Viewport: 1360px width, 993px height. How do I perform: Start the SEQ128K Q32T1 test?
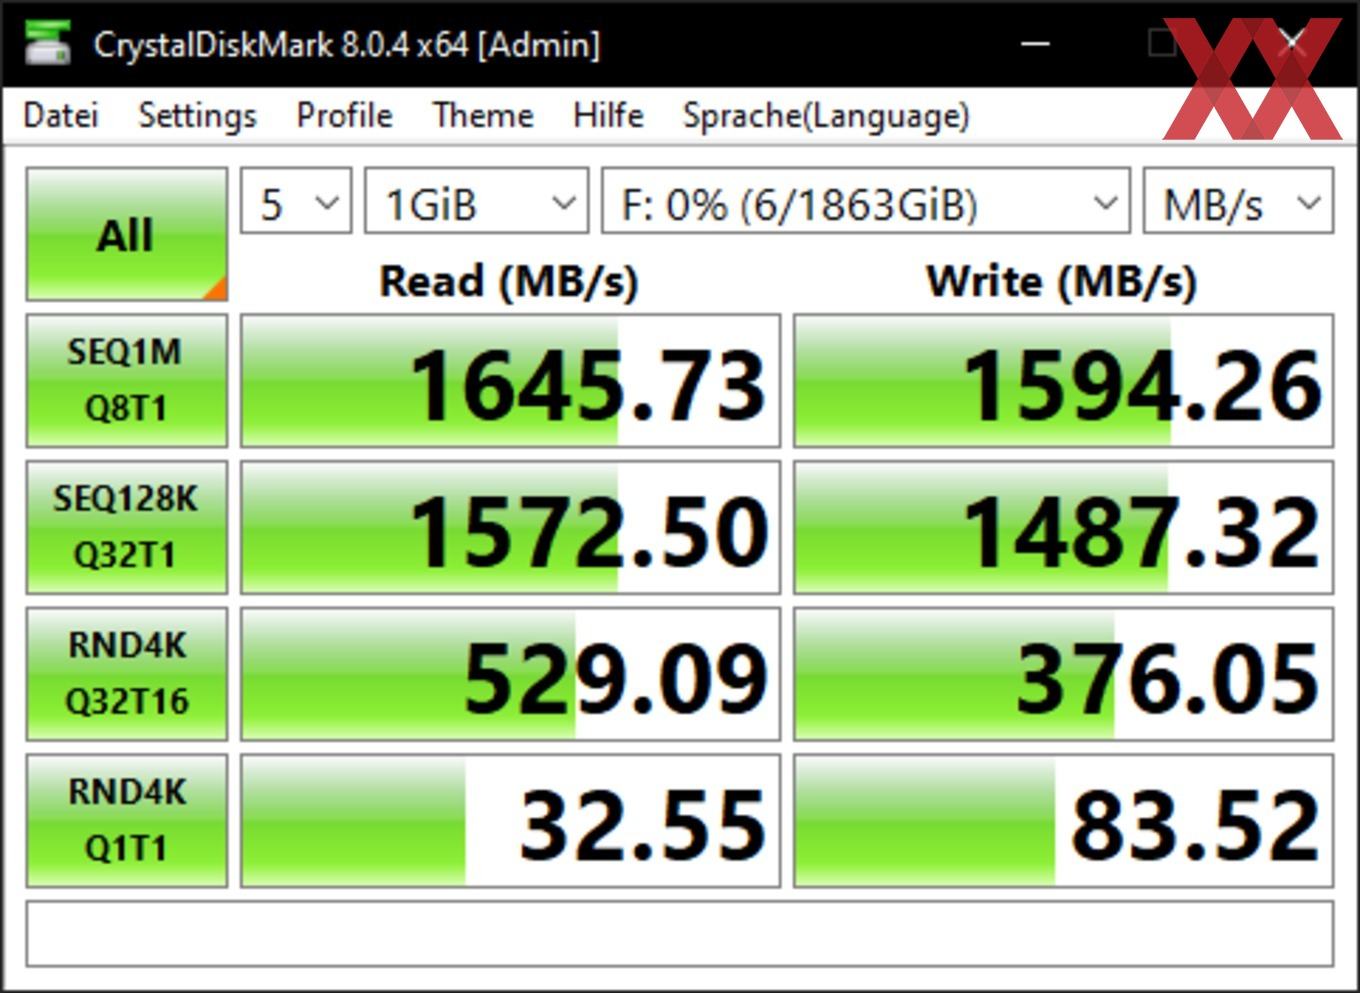click(127, 527)
